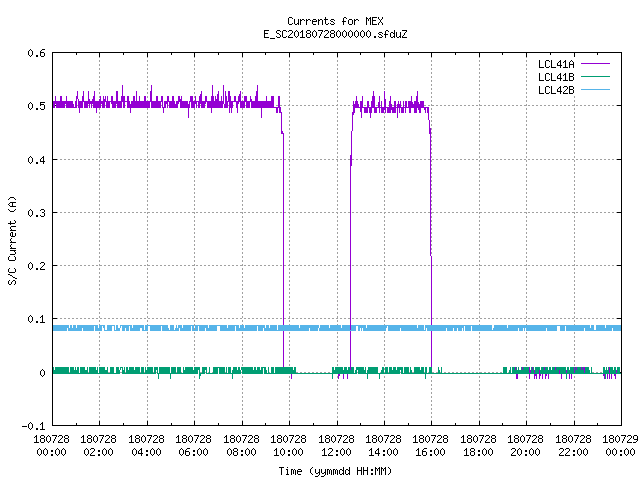This screenshot has height=480, width=640.
Task: Click the LCL41B legend label
Action: [556, 77]
